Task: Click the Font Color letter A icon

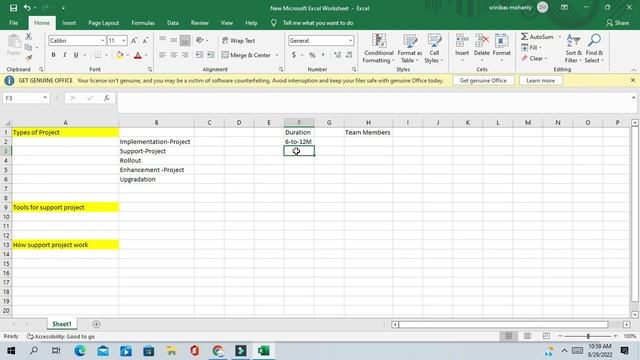Action: pyautogui.click(x=138, y=55)
